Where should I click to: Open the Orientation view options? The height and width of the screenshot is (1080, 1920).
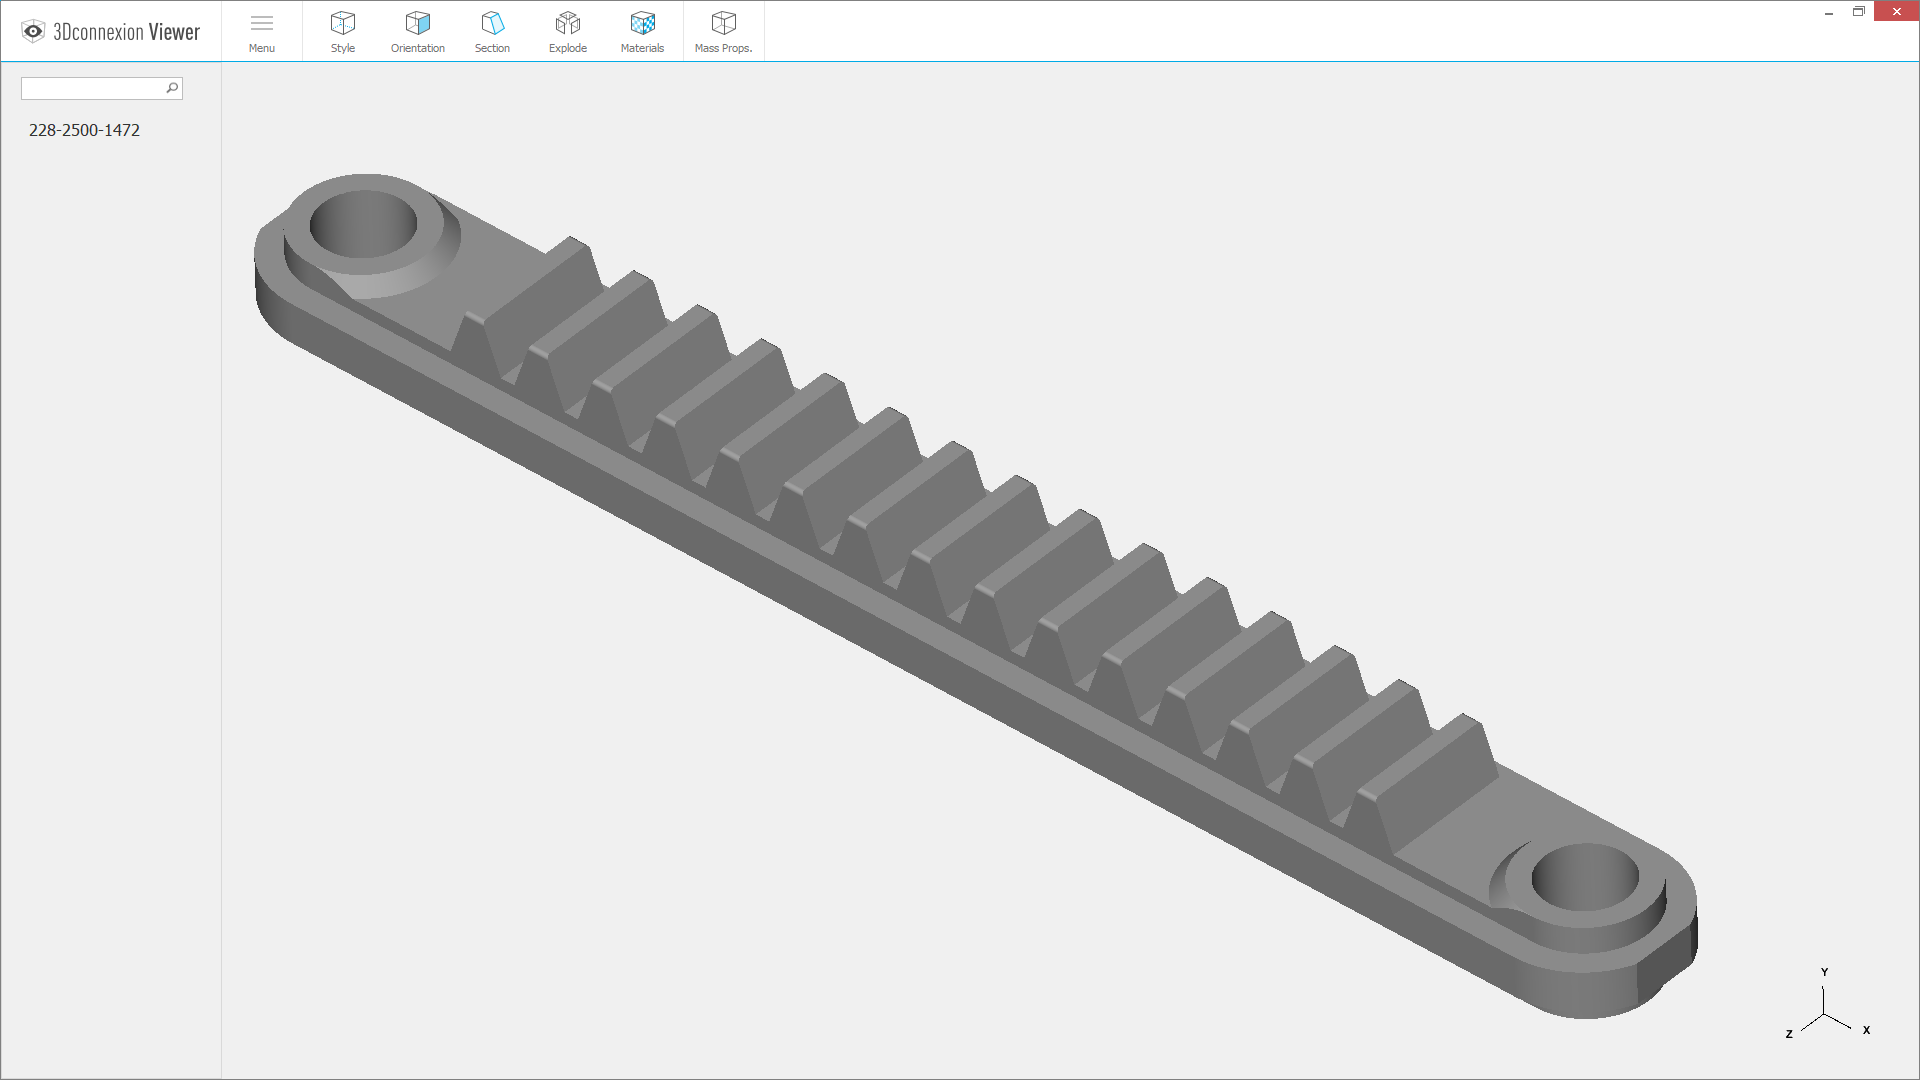[418, 32]
